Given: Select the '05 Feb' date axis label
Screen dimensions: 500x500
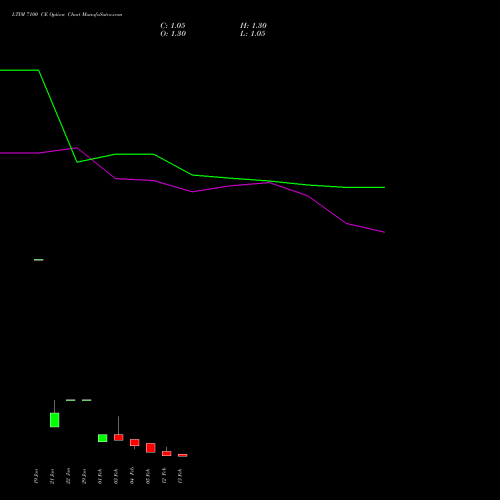Looking at the screenshot, I should coord(148,476).
